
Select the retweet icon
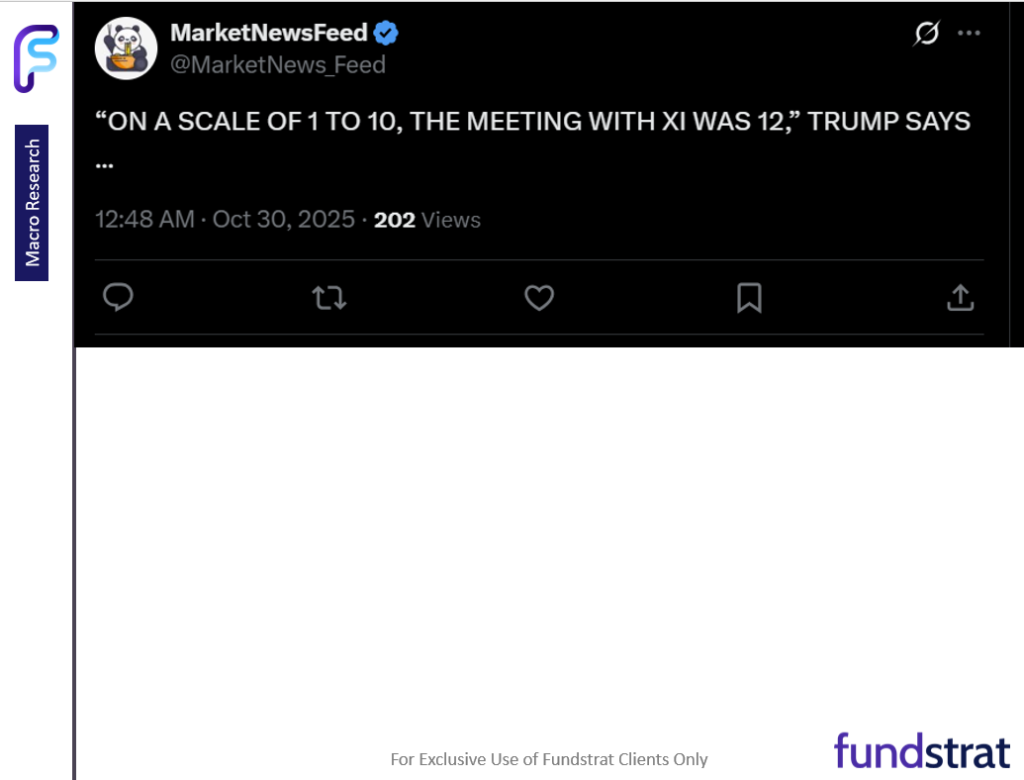coord(329,298)
